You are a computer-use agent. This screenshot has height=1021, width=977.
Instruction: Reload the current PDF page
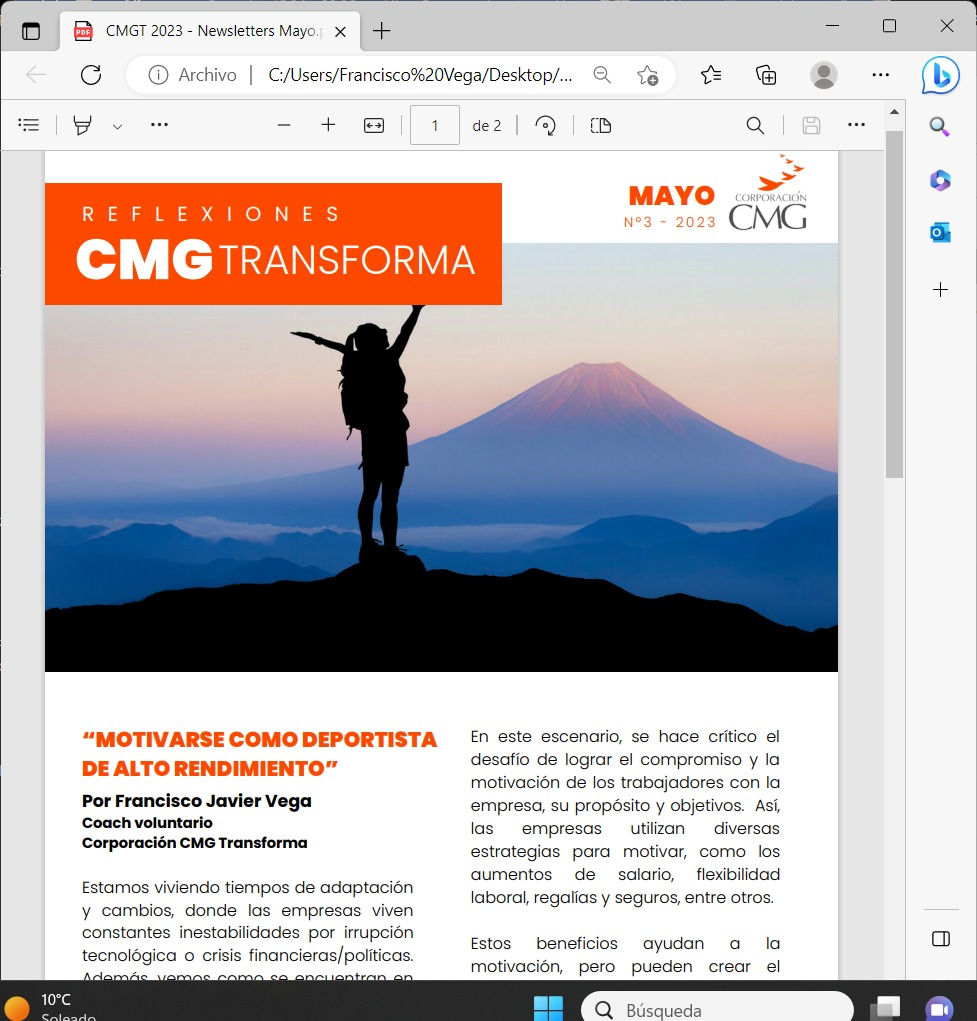click(91, 75)
